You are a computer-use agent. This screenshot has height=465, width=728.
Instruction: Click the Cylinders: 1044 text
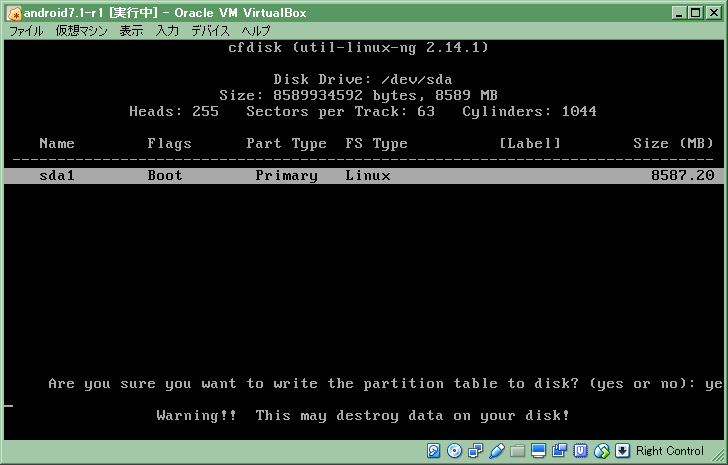click(529, 111)
